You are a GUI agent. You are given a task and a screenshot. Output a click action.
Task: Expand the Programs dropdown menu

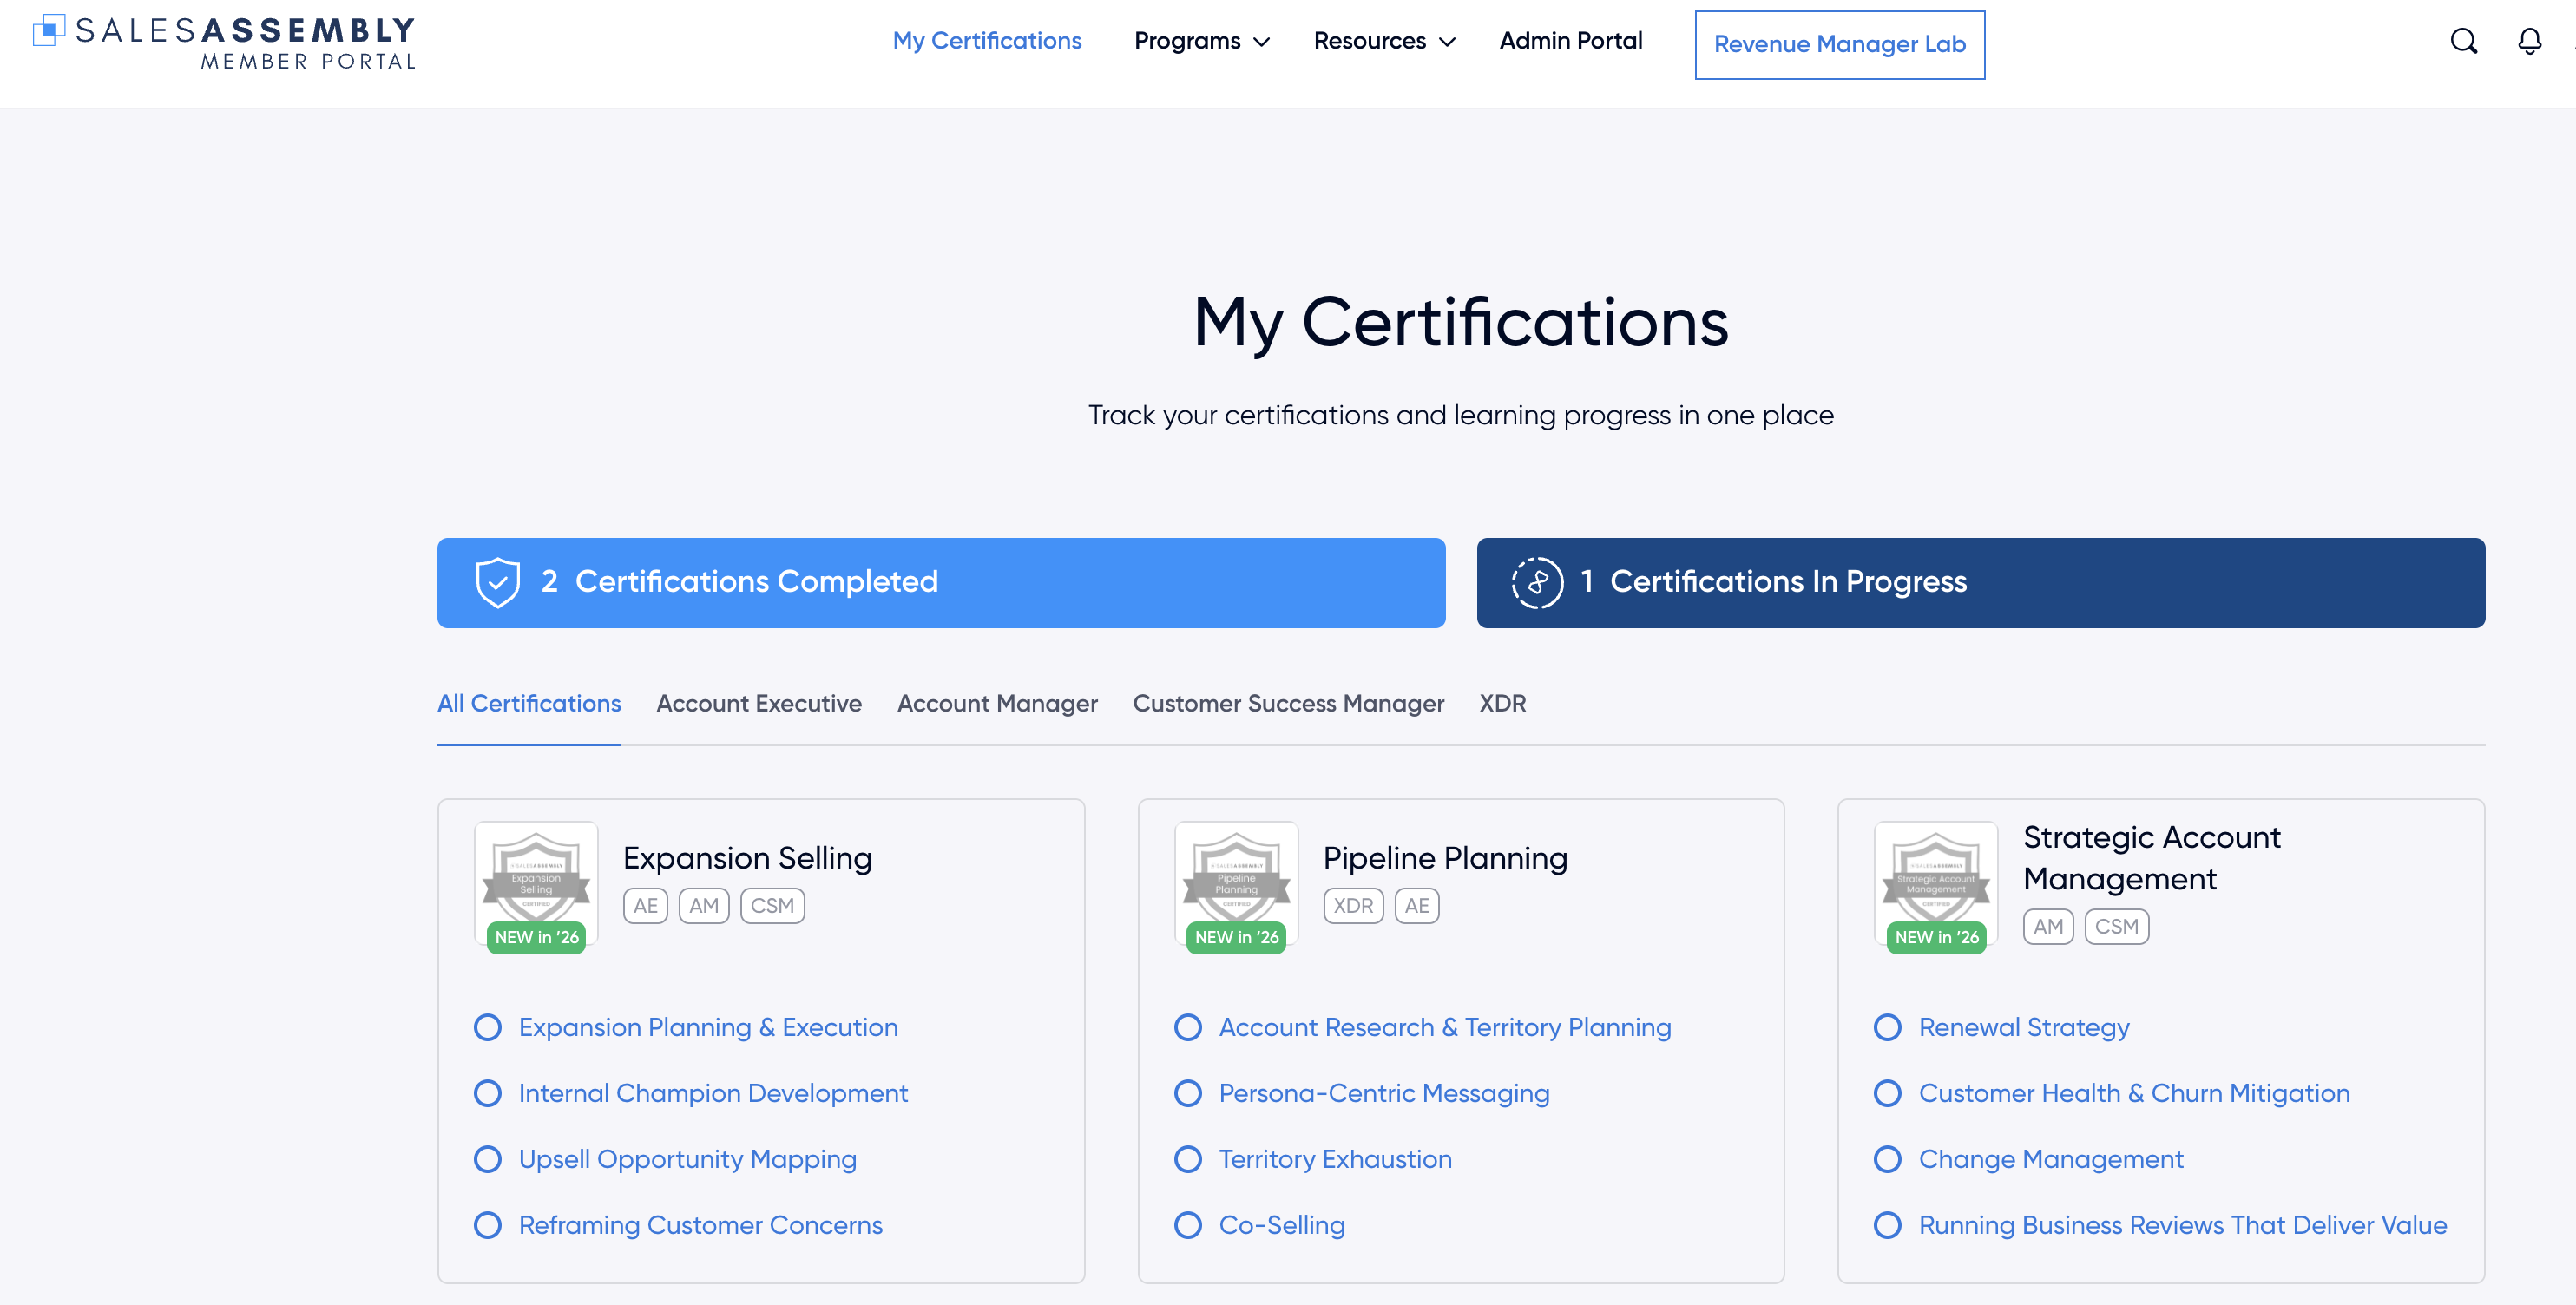pos(1201,41)
